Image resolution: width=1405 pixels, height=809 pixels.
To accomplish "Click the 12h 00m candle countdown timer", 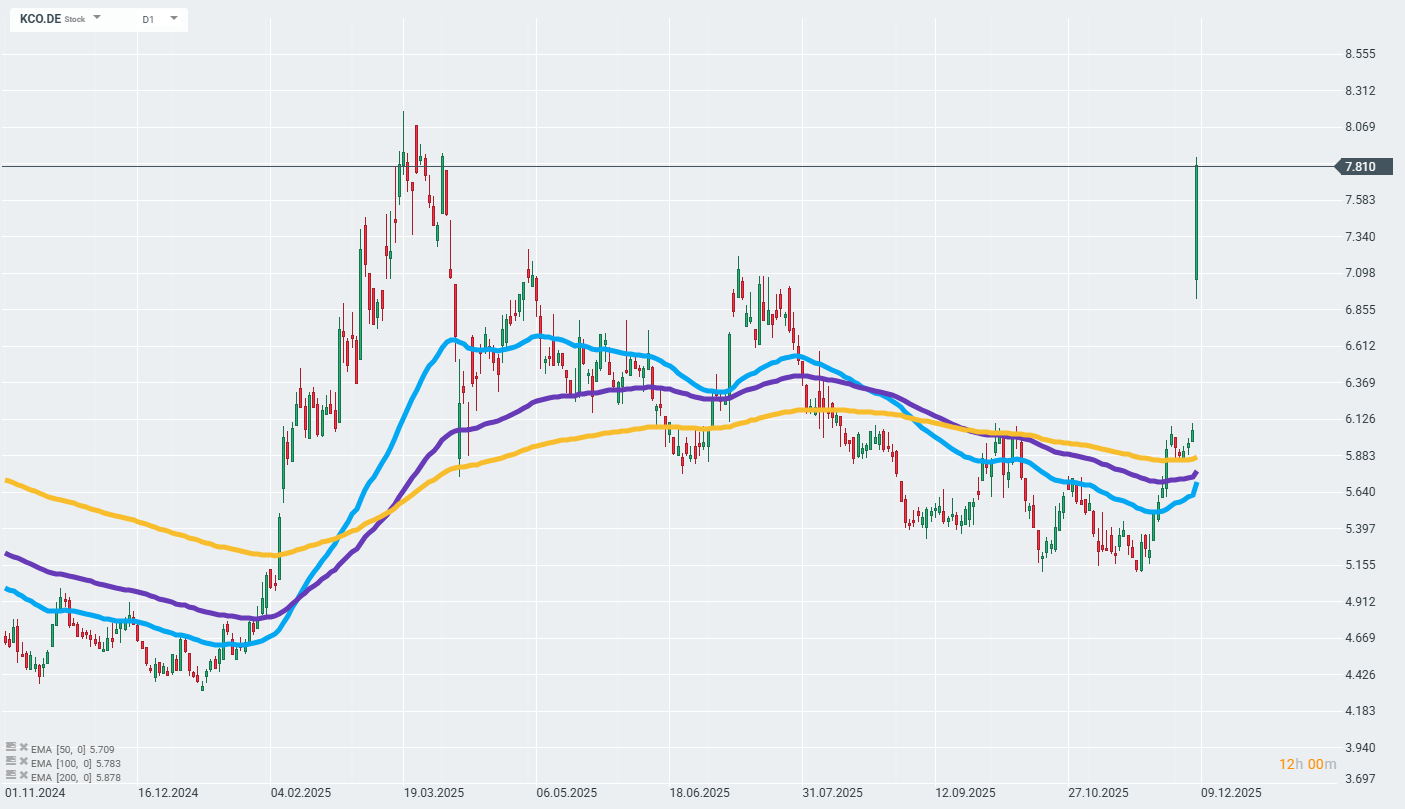I will click(x=1308, y=765).
